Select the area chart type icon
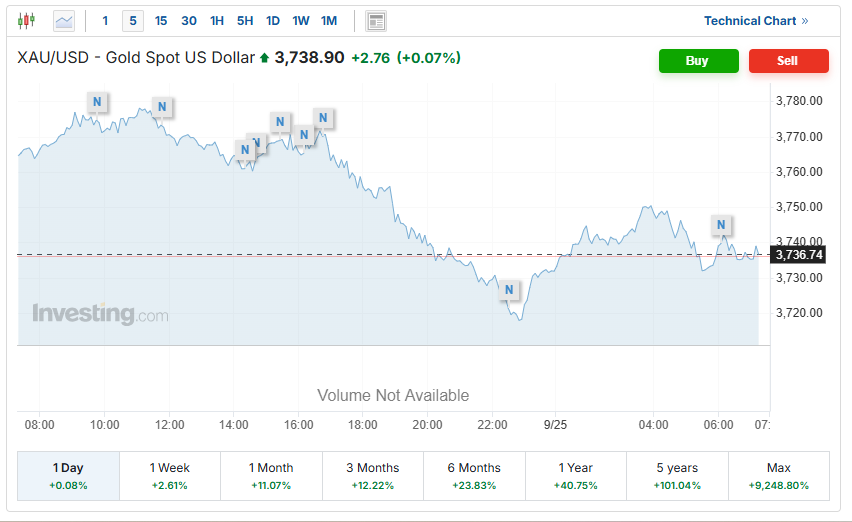Image resolution: width=852 pixels, height=522 pixels. pos(63,20)
